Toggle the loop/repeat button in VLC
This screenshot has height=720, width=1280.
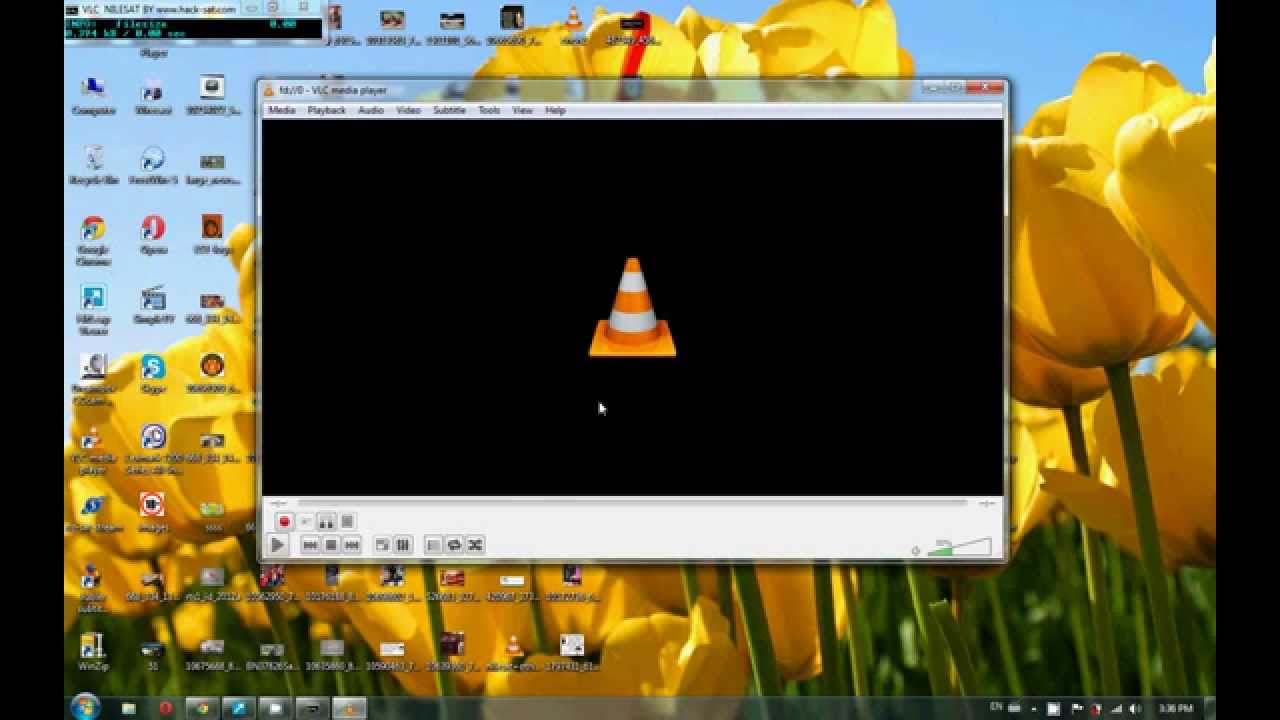[454, 545]
